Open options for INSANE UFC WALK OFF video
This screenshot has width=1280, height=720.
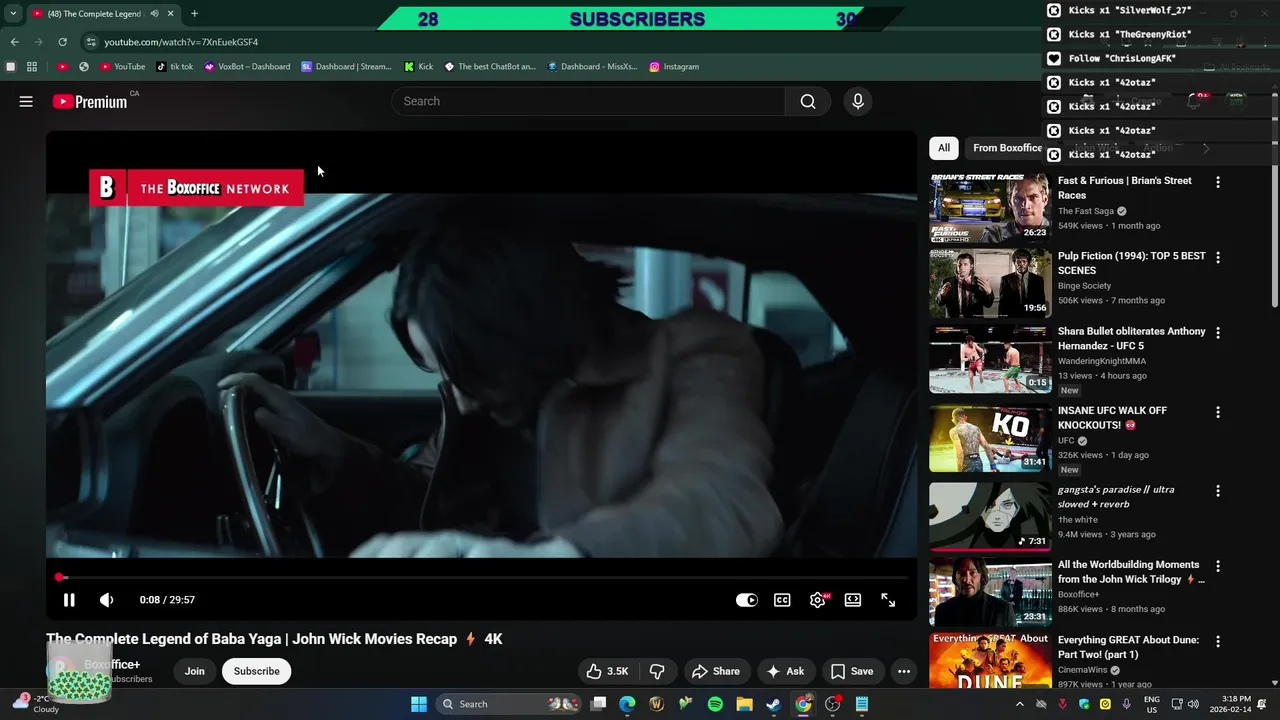(x=1217, y=412)
